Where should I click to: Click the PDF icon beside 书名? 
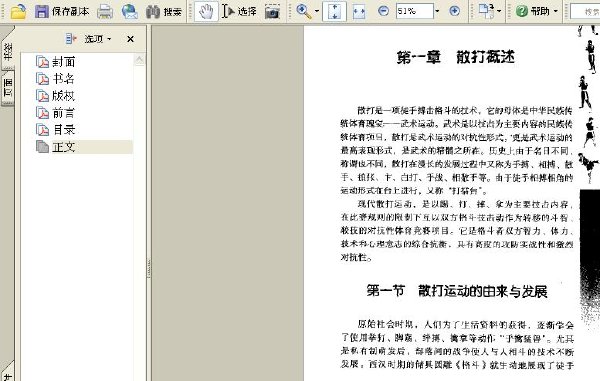point(42,79)
